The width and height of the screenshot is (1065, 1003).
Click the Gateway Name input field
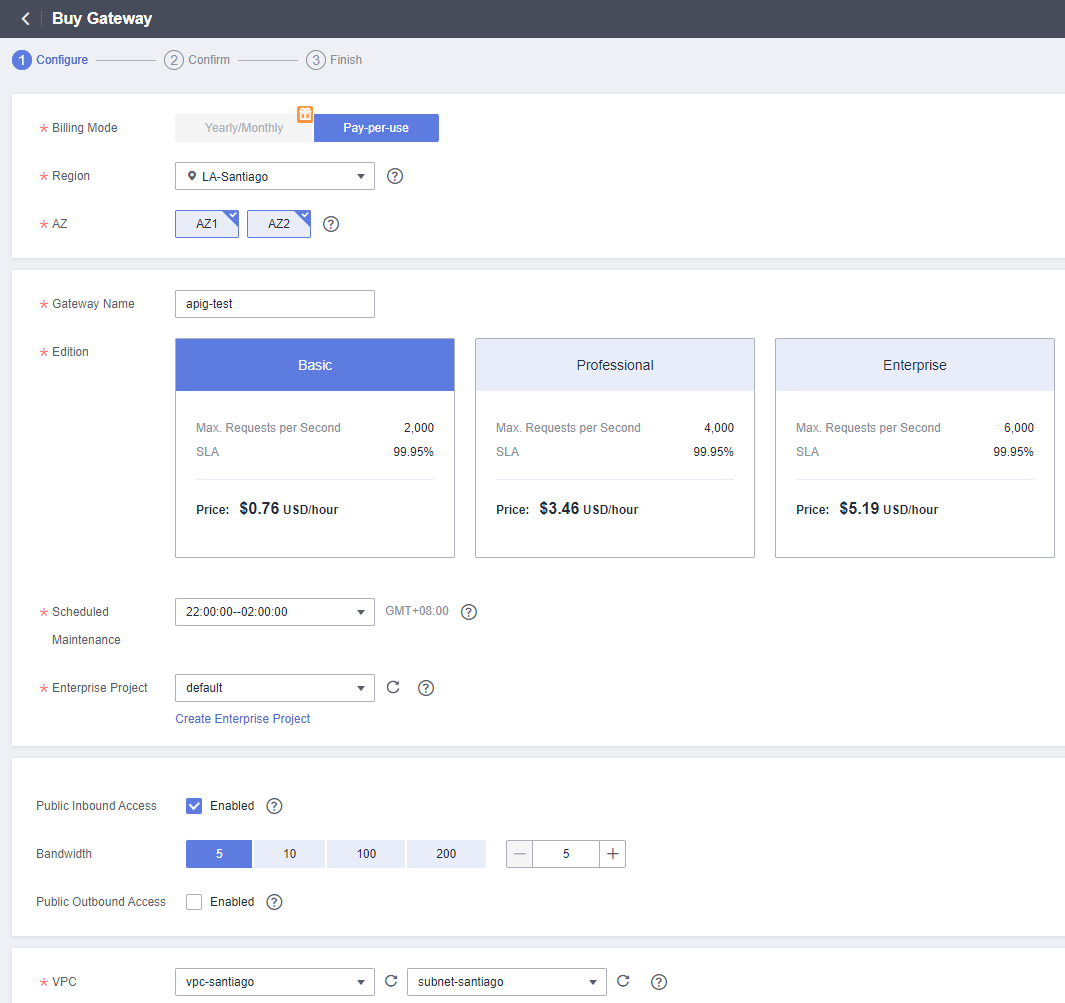[x=274, y=304]
